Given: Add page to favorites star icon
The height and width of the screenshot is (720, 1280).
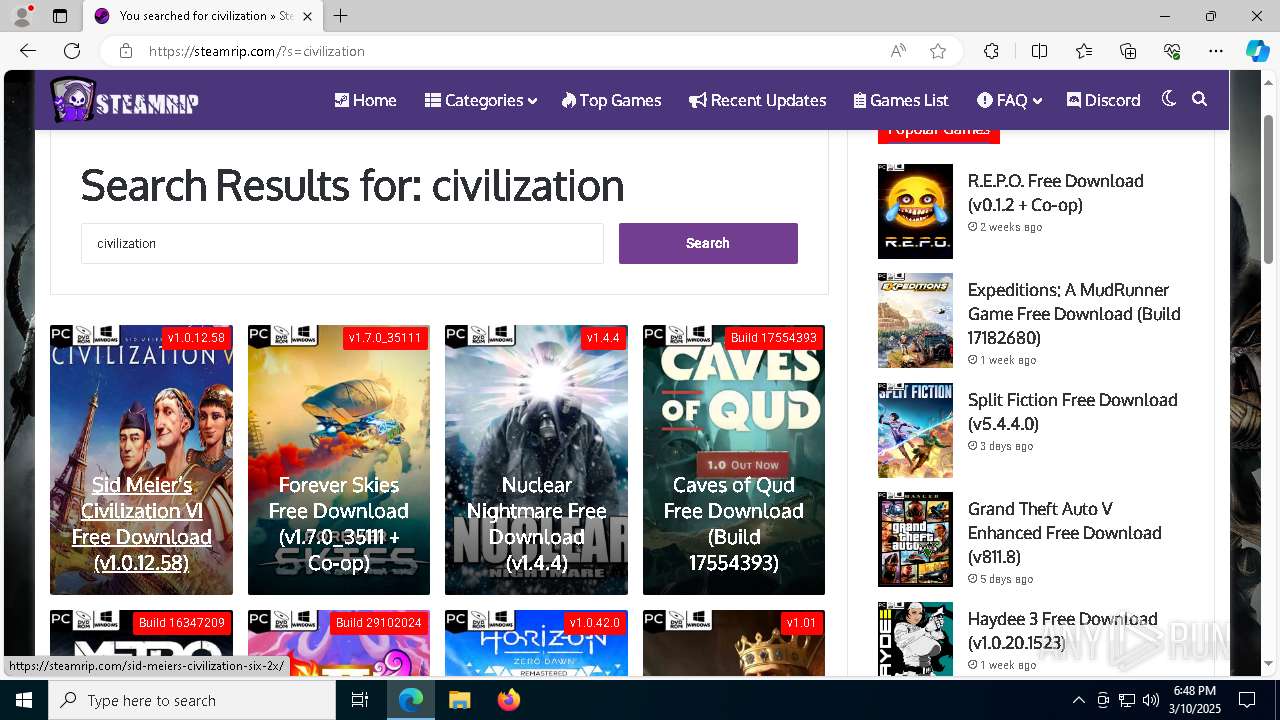Looking at the screenshot, I should pyautogui.click(x=938, y=51).
